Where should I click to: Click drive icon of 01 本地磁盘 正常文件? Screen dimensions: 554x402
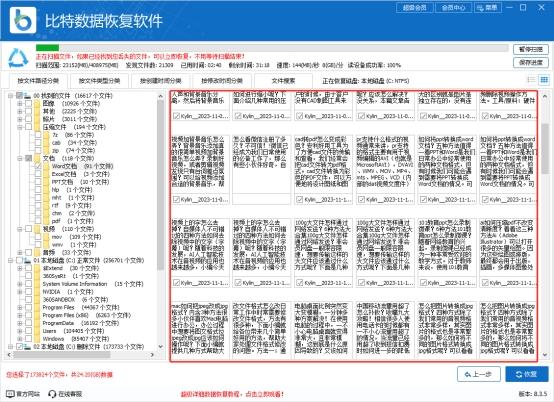(x=28, y=260)
